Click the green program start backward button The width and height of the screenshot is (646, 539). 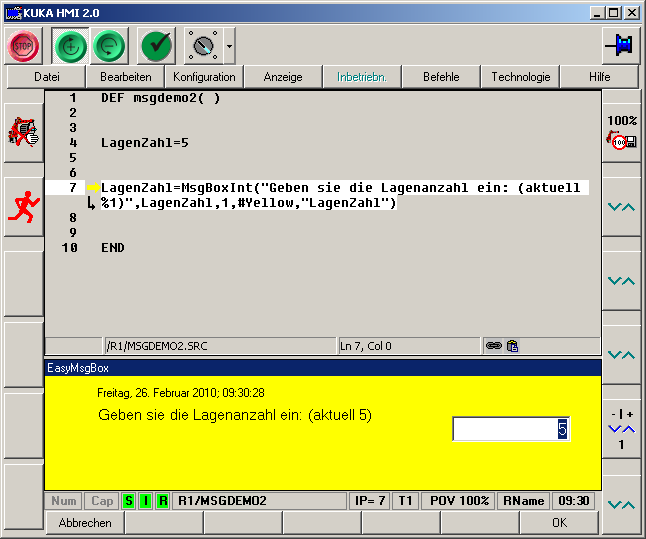click(x=110, y=46)
